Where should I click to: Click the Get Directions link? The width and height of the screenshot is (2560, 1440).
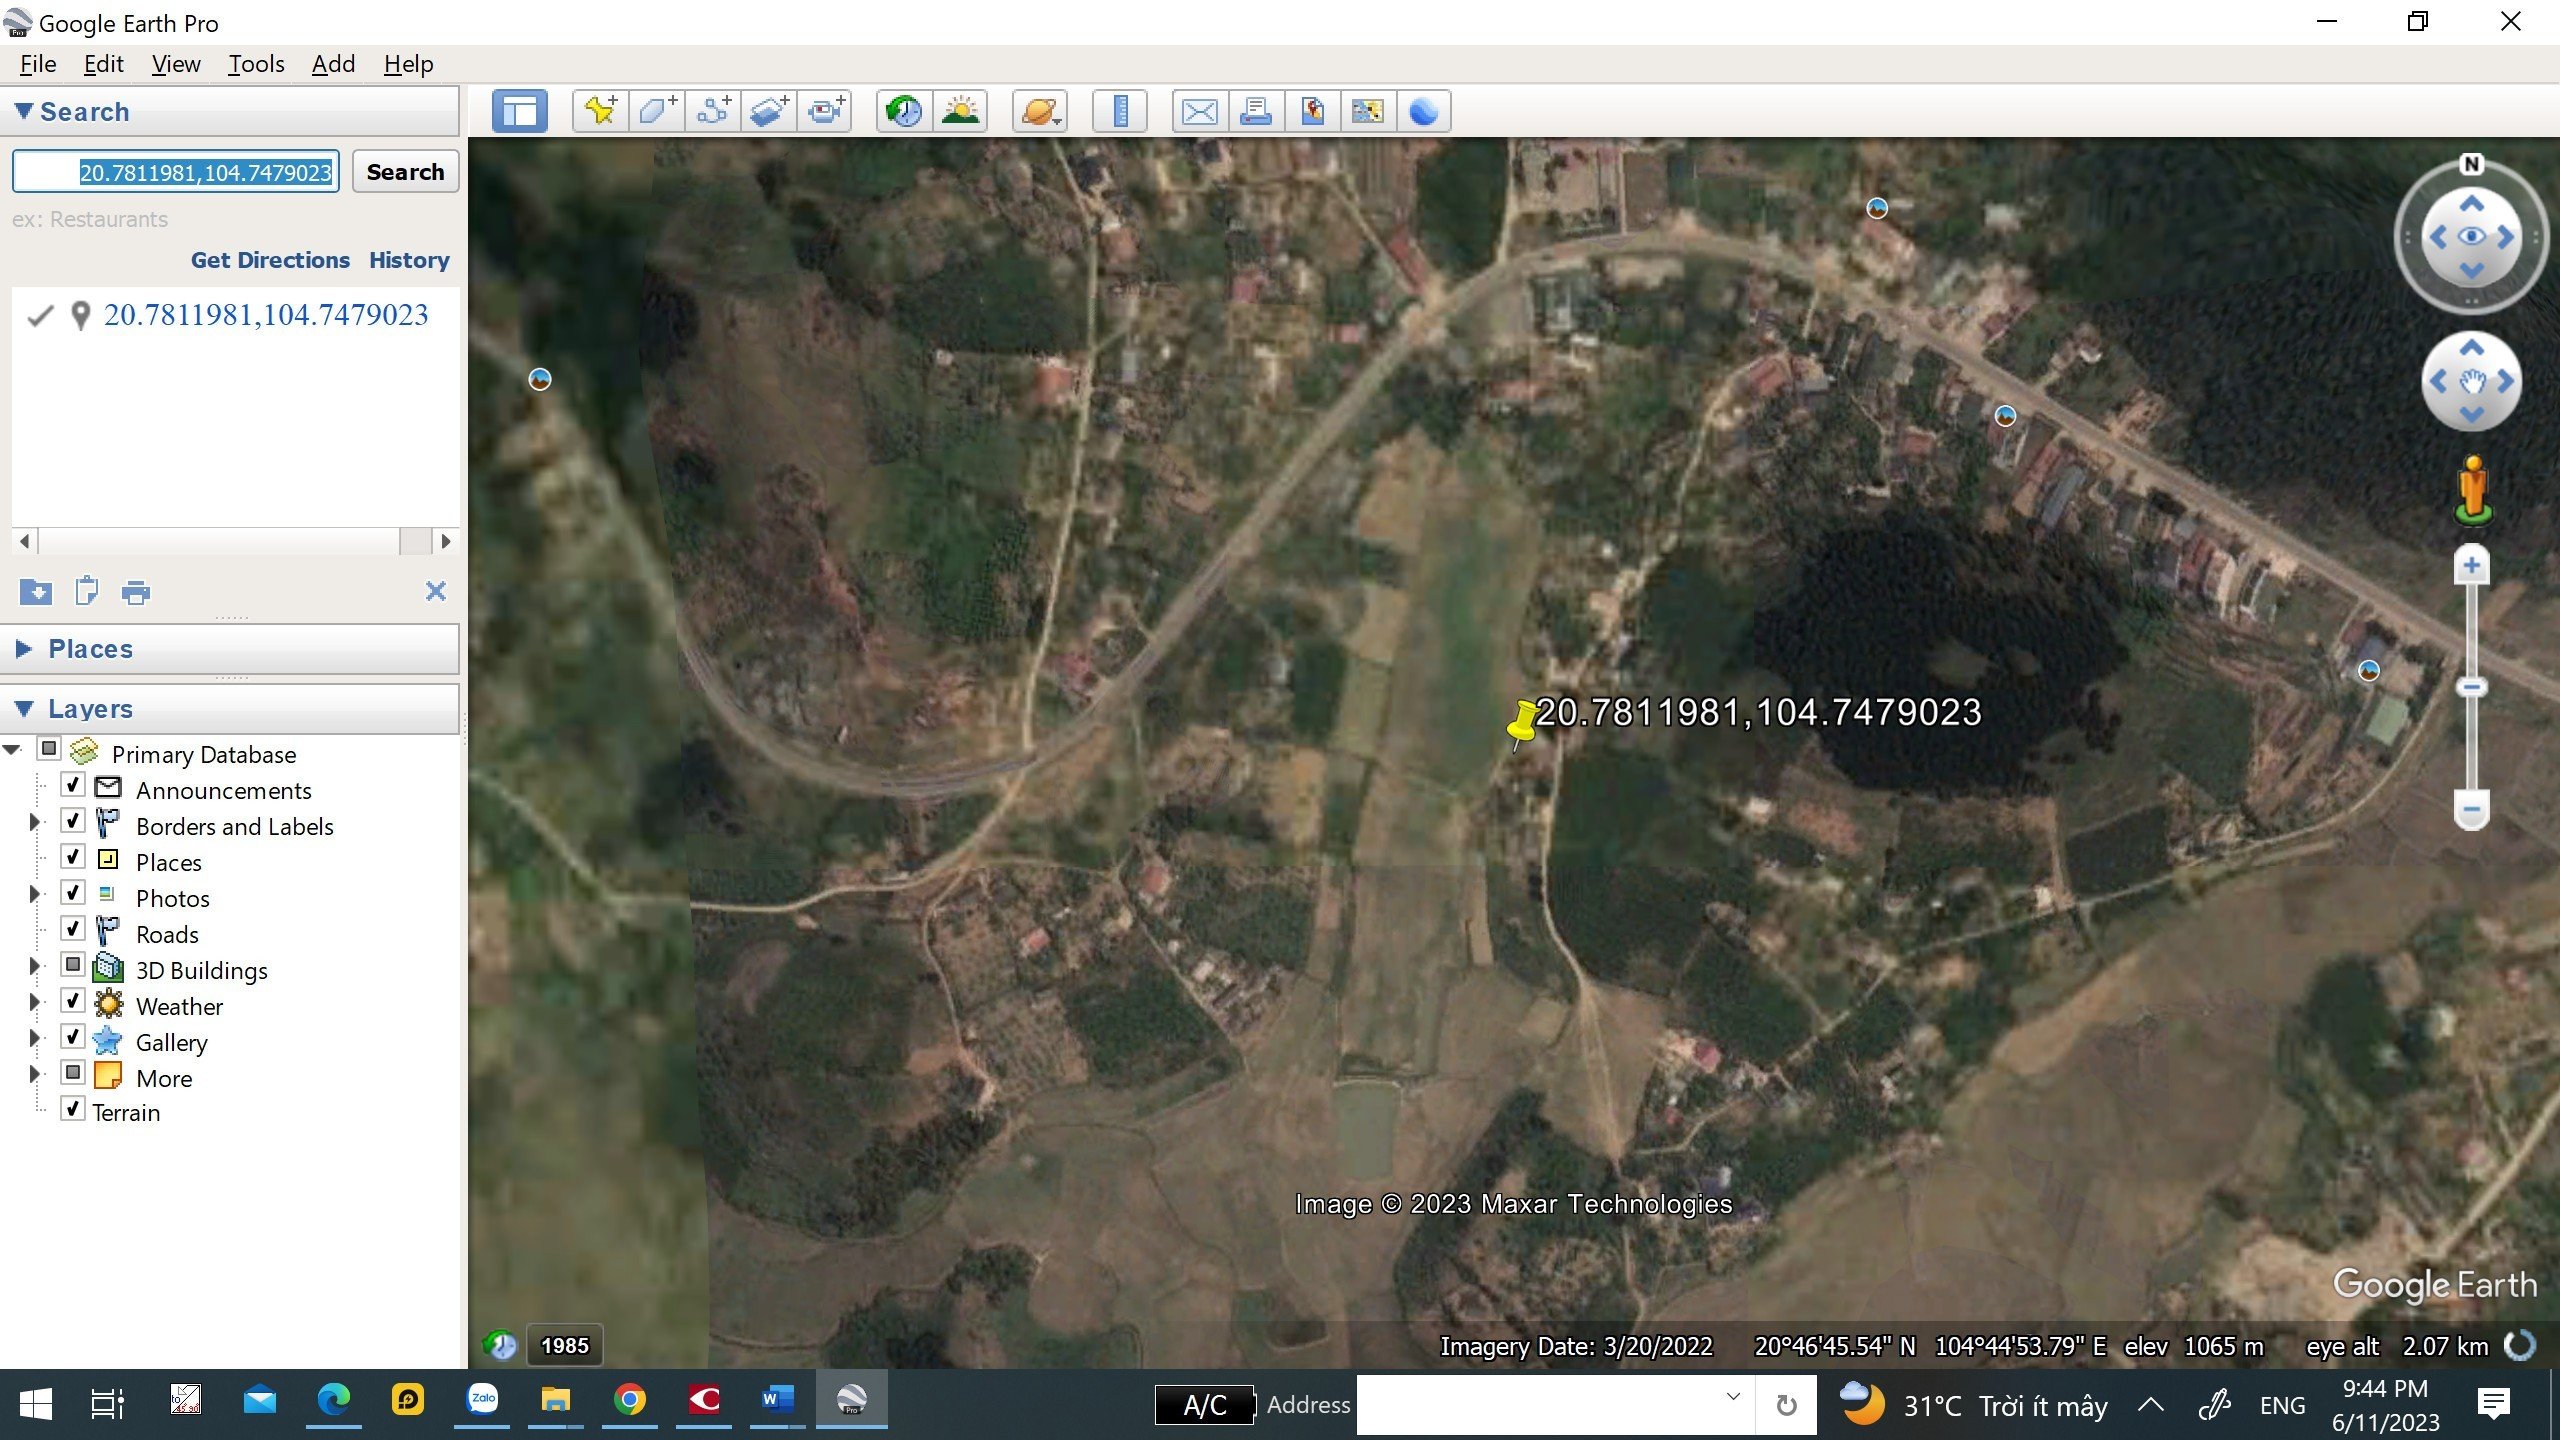(270, 260)
